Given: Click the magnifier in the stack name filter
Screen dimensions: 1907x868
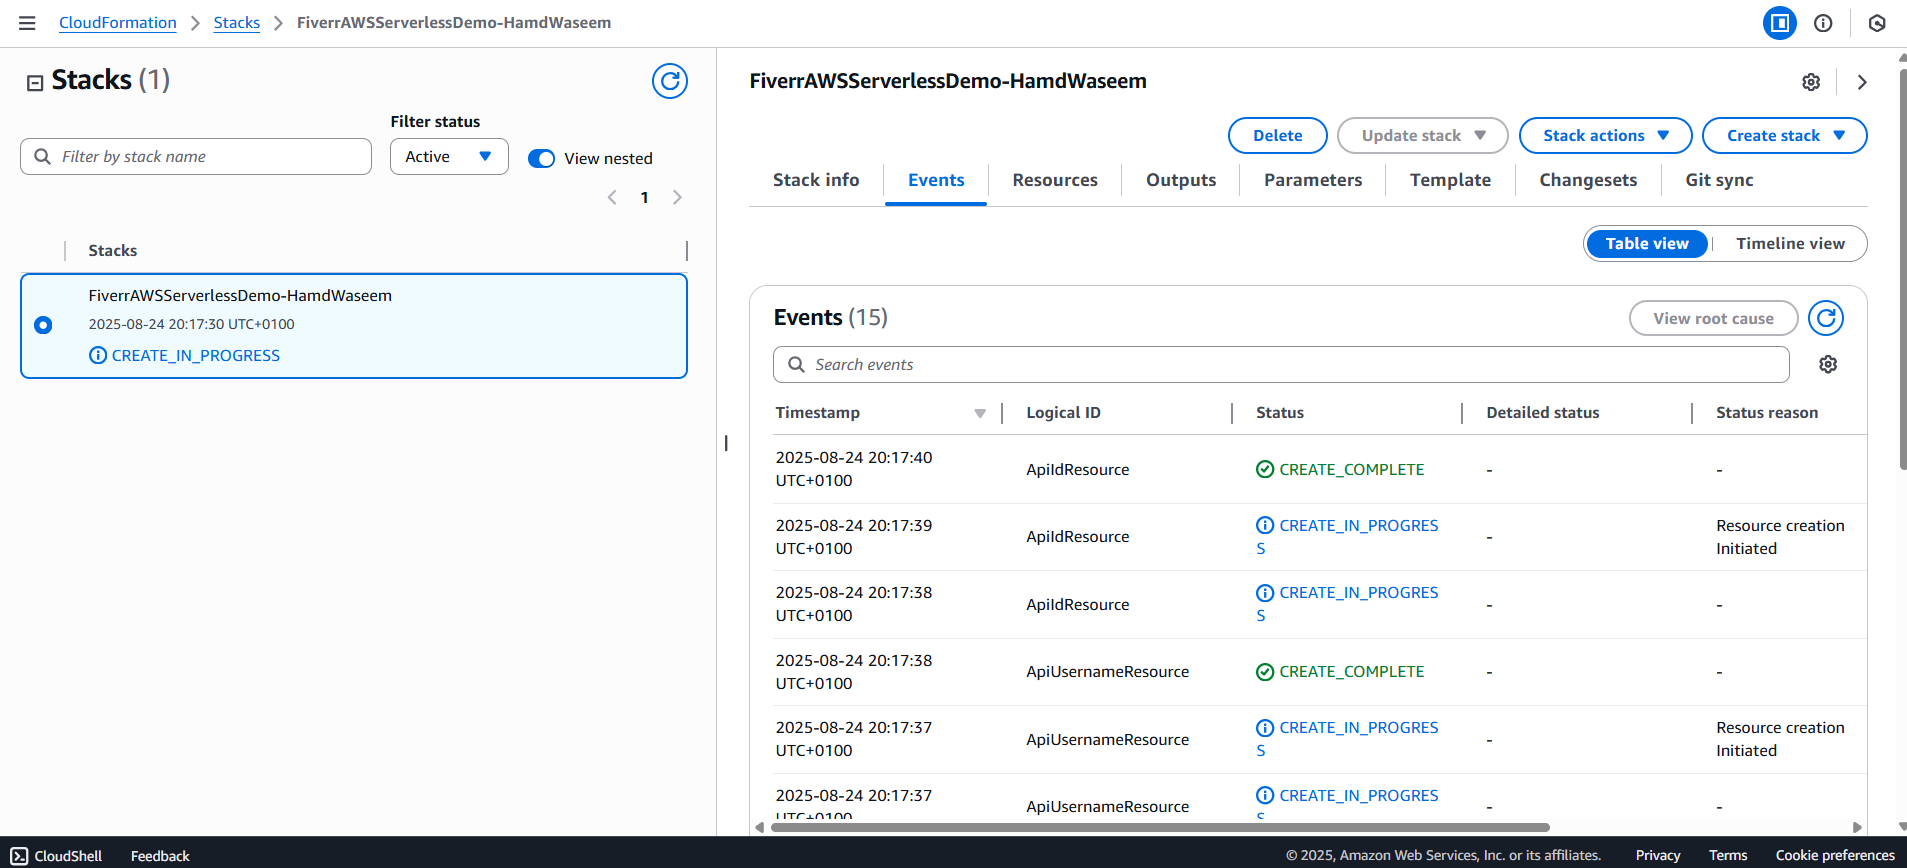Looking at the screenshot, I should click(43, 157).
